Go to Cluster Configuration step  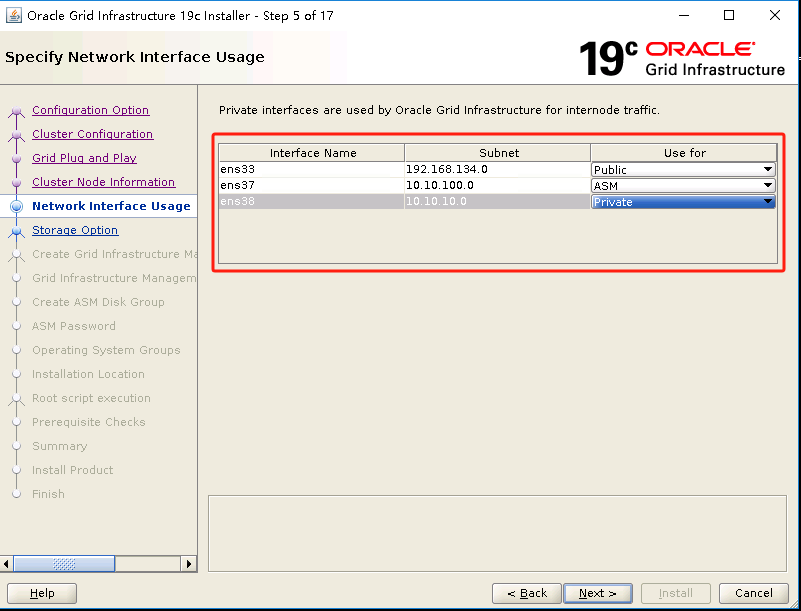coord(92,134)
